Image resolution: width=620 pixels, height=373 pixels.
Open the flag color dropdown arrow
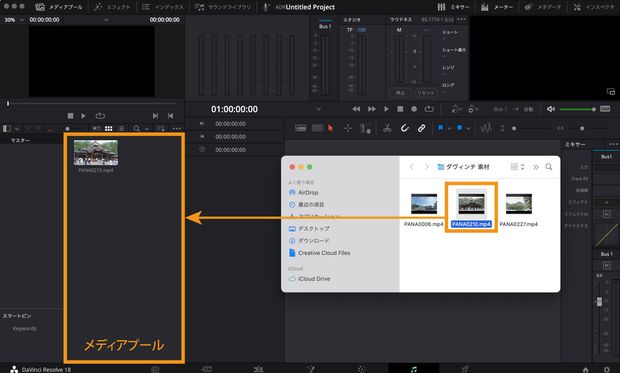tap(449, 129)
